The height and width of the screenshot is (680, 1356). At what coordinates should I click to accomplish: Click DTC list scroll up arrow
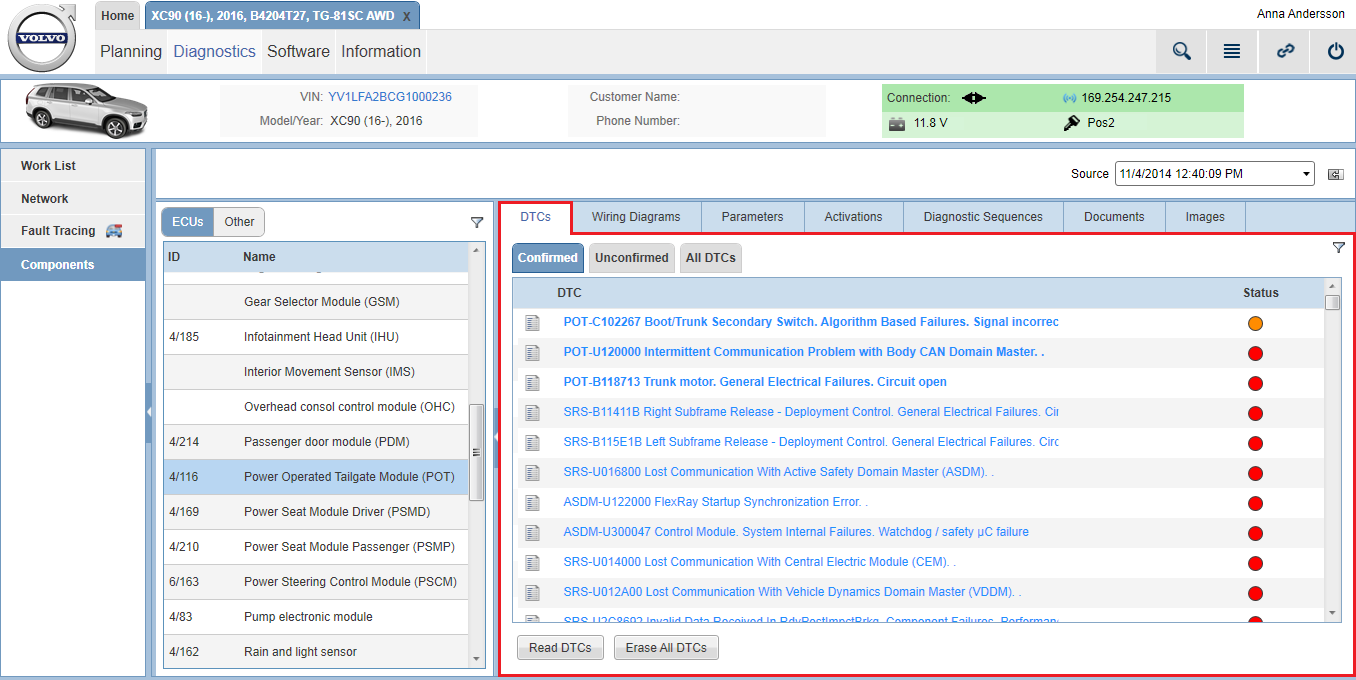[1332, 286]
